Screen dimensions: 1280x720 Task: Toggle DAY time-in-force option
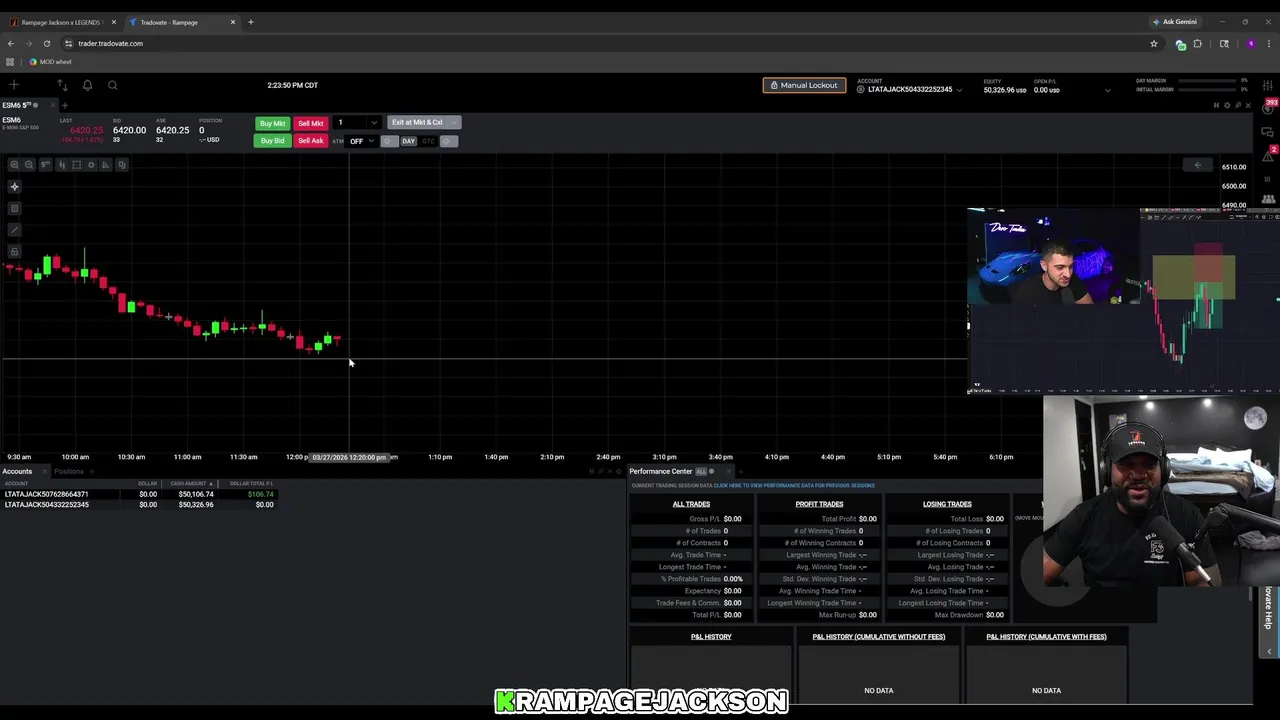pyautogui.click(x=408, y=141)
